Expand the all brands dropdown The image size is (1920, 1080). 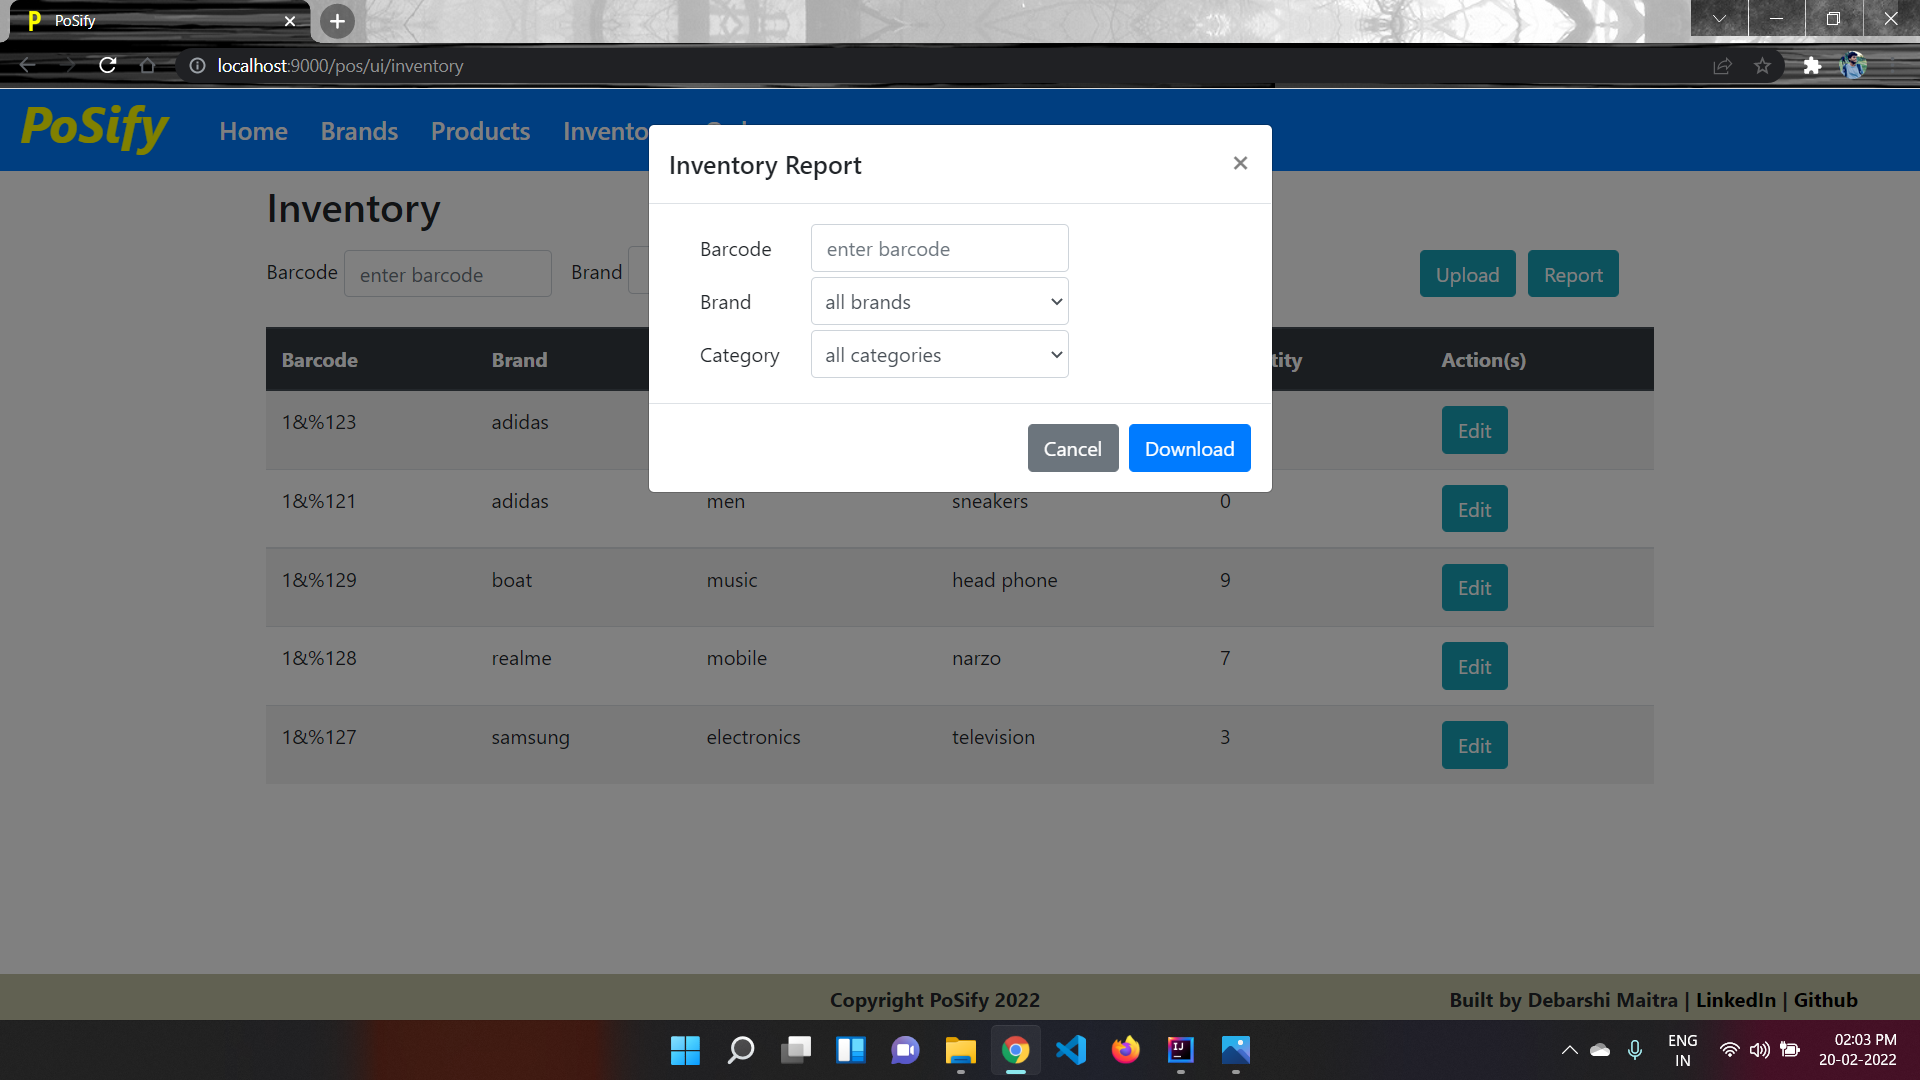(939, 302)
